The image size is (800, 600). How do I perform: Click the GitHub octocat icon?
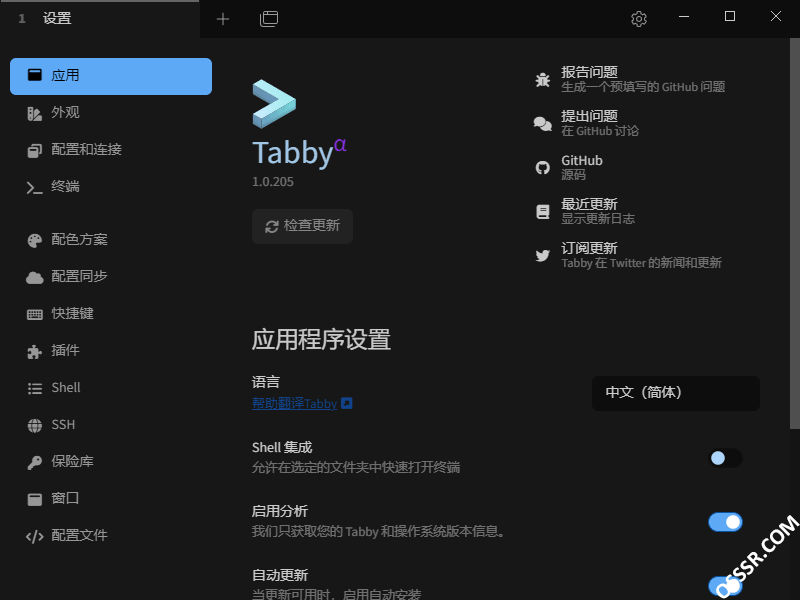[x=542, y=167]
